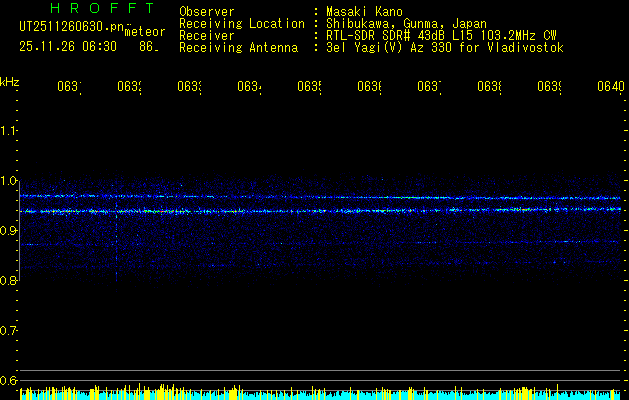Select RTL-SDR SDR# 103.2MHz receiver text

(441, 36)
